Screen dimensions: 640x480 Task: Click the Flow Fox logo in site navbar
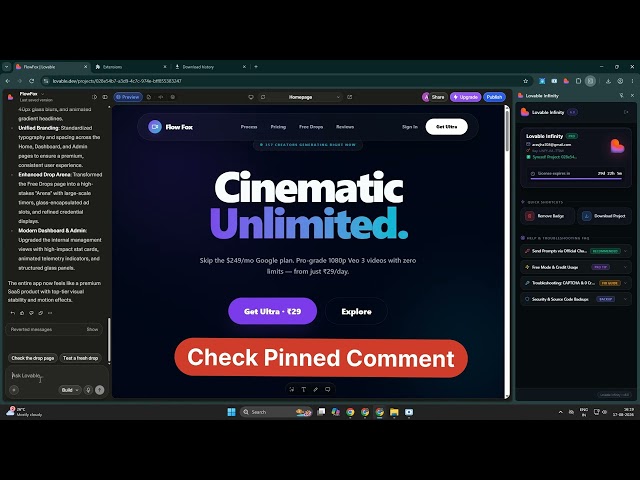[170, 127]
